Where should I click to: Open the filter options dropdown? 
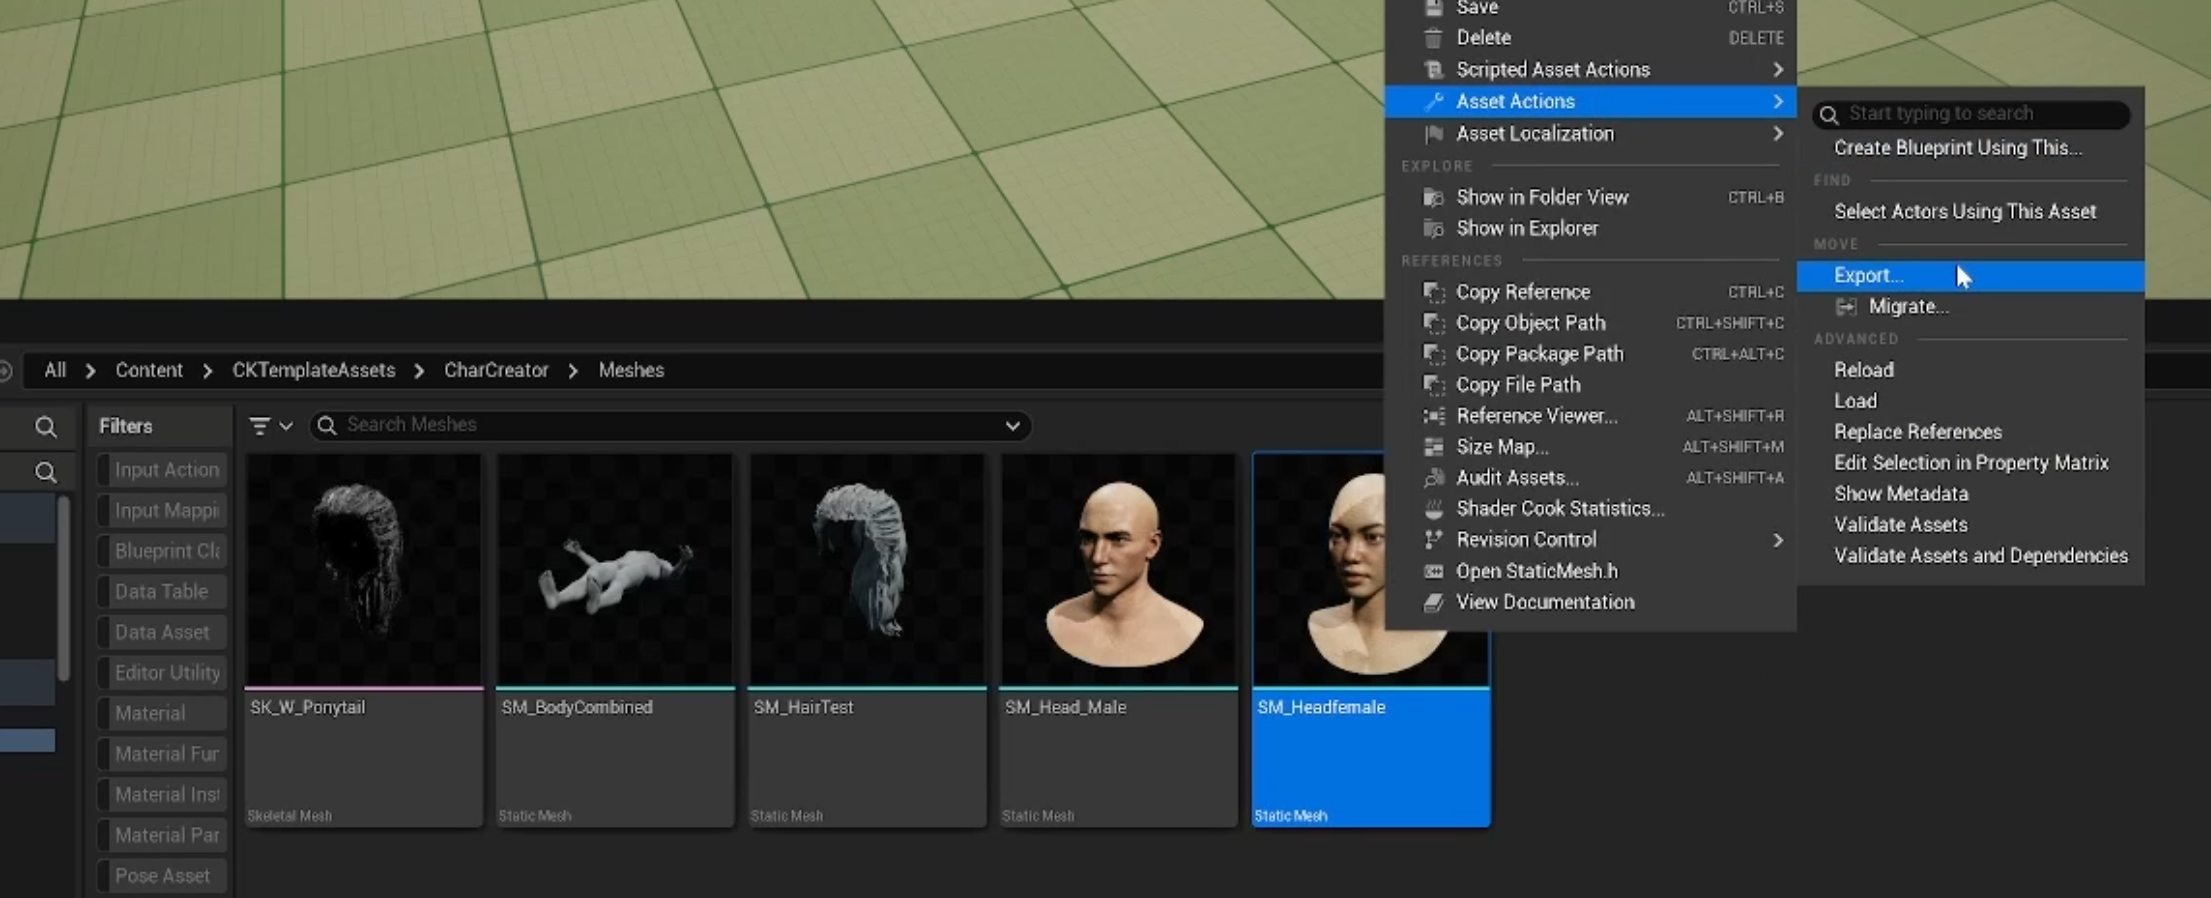(x=270, y=426)
